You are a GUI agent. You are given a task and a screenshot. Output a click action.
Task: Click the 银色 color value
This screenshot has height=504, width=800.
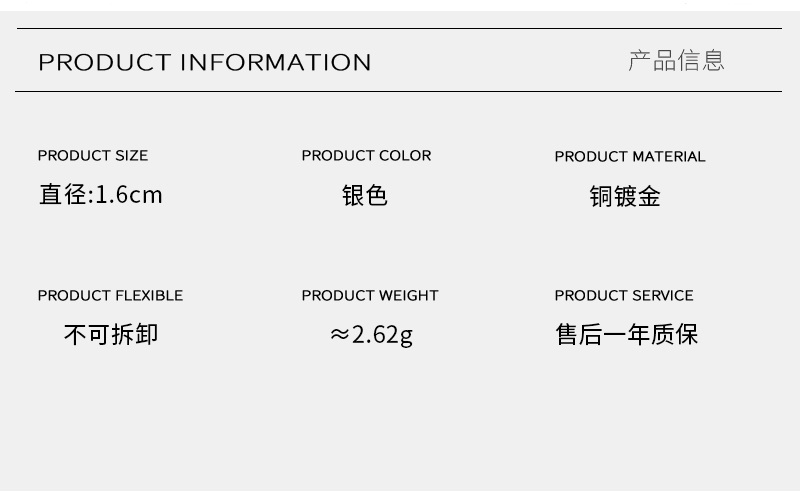point(365,195)
